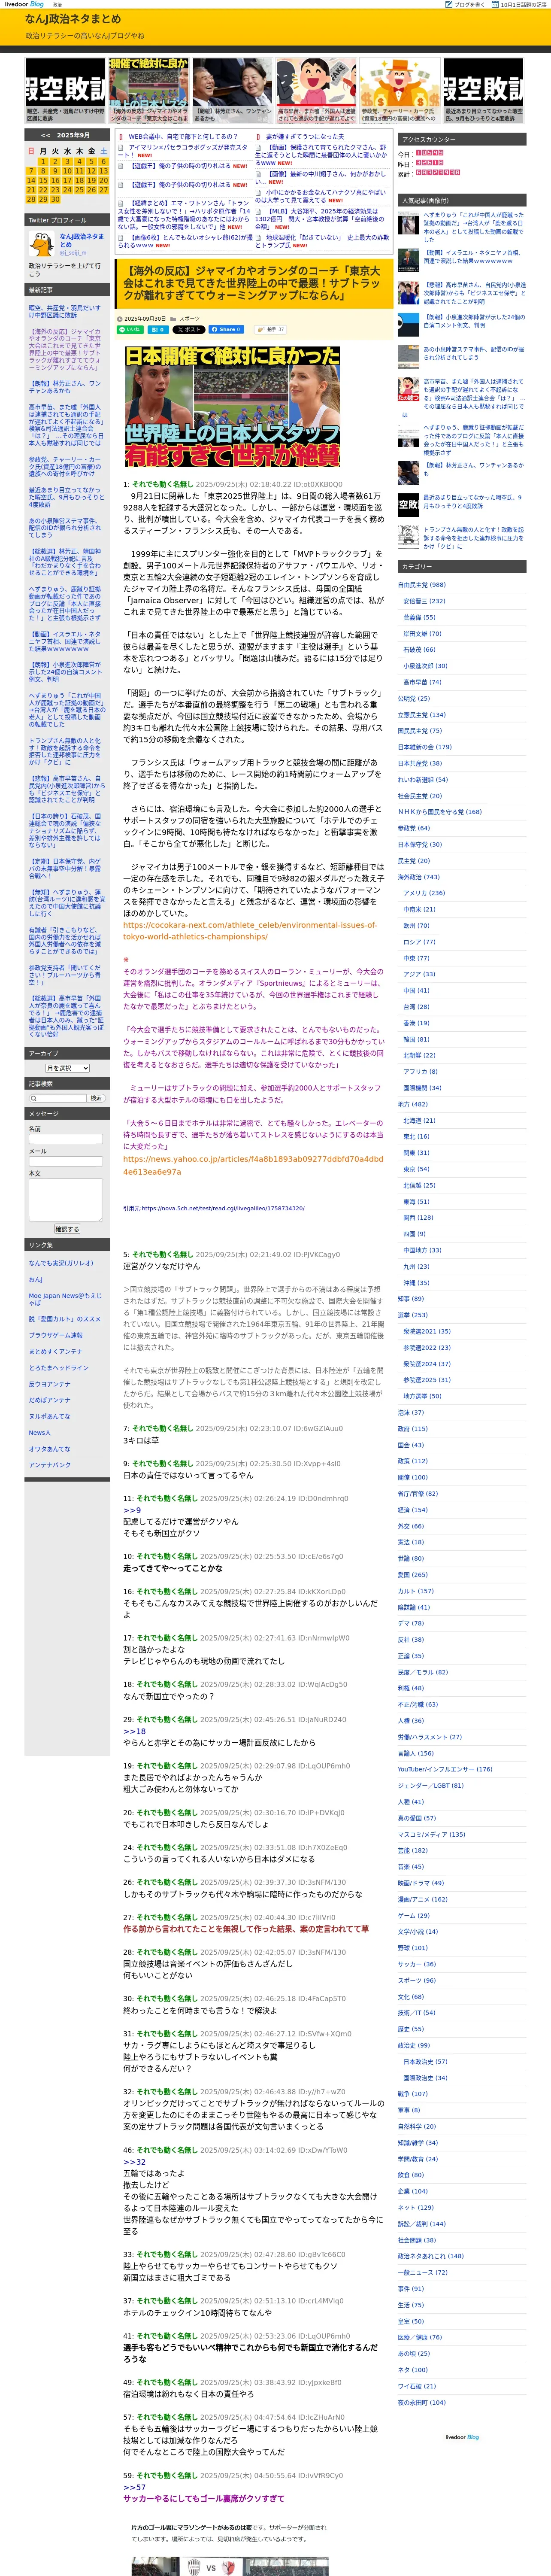551x2576 pixels.
Task: Open 自由民主党 (988) category
Action: coord(422,585)
